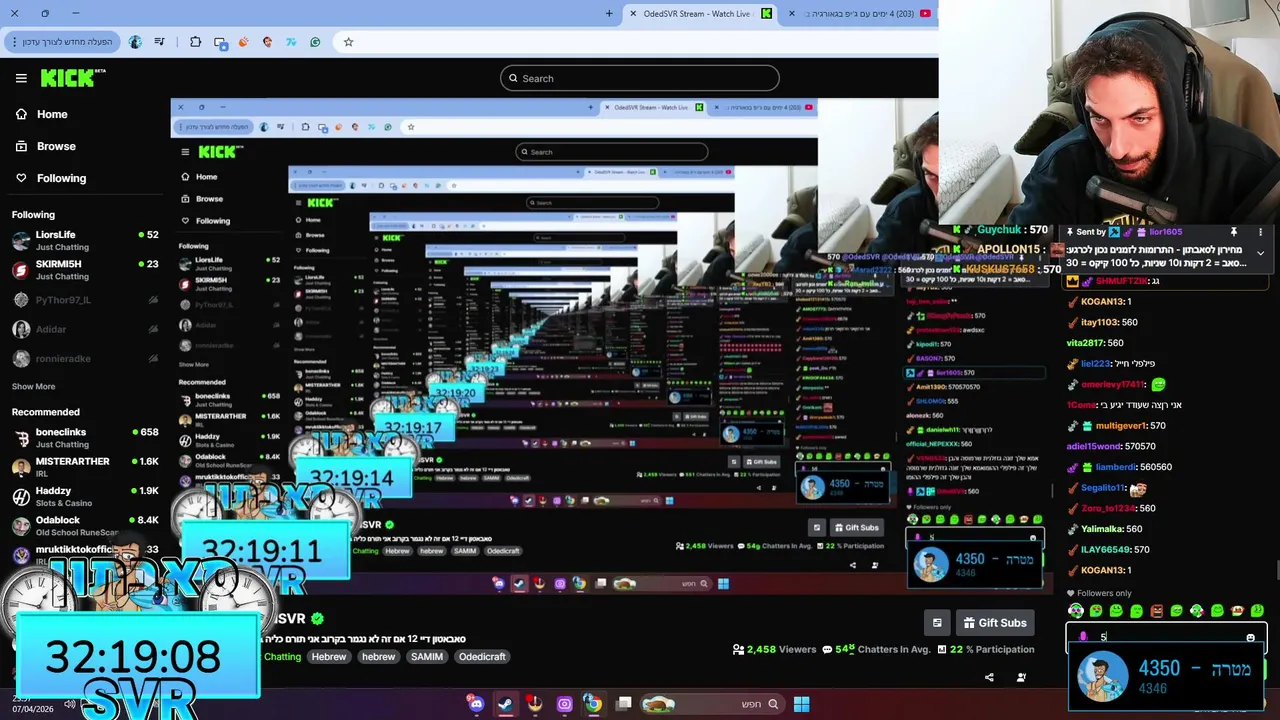Click chat message input field

(x=1166, y=637)
